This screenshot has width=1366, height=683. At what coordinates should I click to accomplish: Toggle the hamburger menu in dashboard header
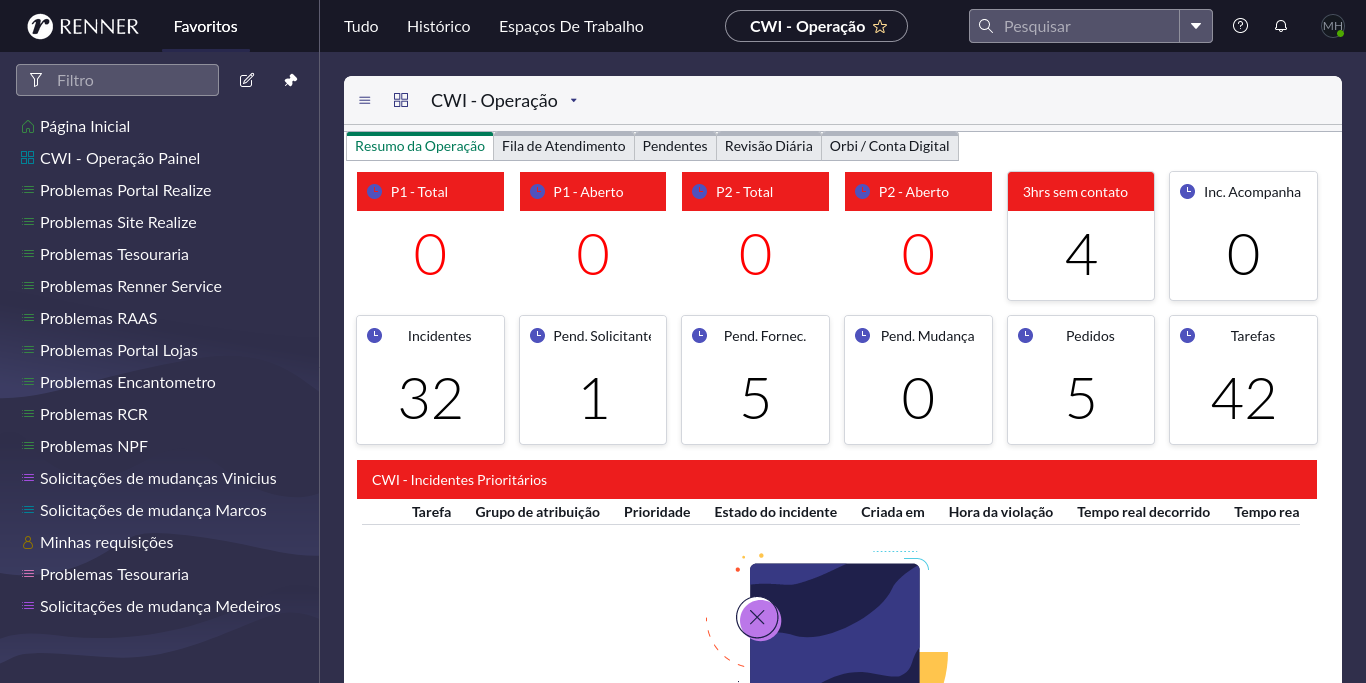(x=365, y=100)
